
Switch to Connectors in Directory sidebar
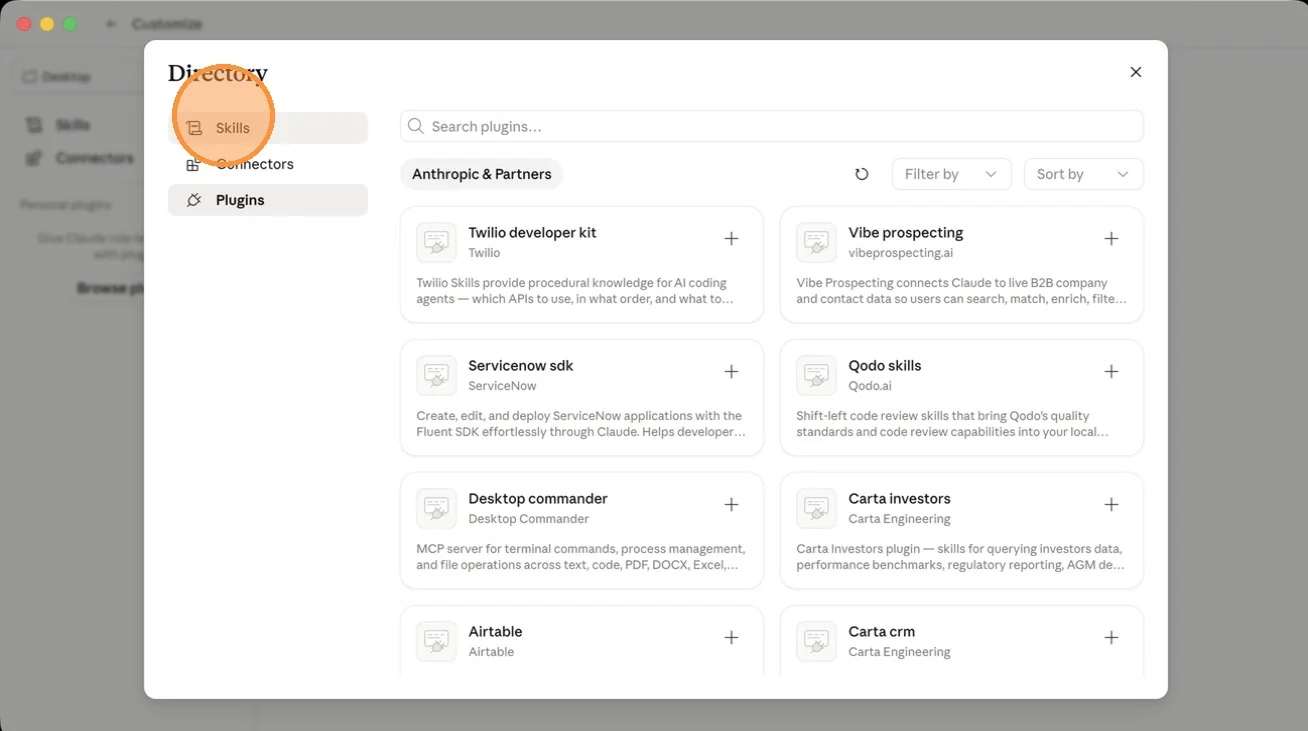coord(268,164)
